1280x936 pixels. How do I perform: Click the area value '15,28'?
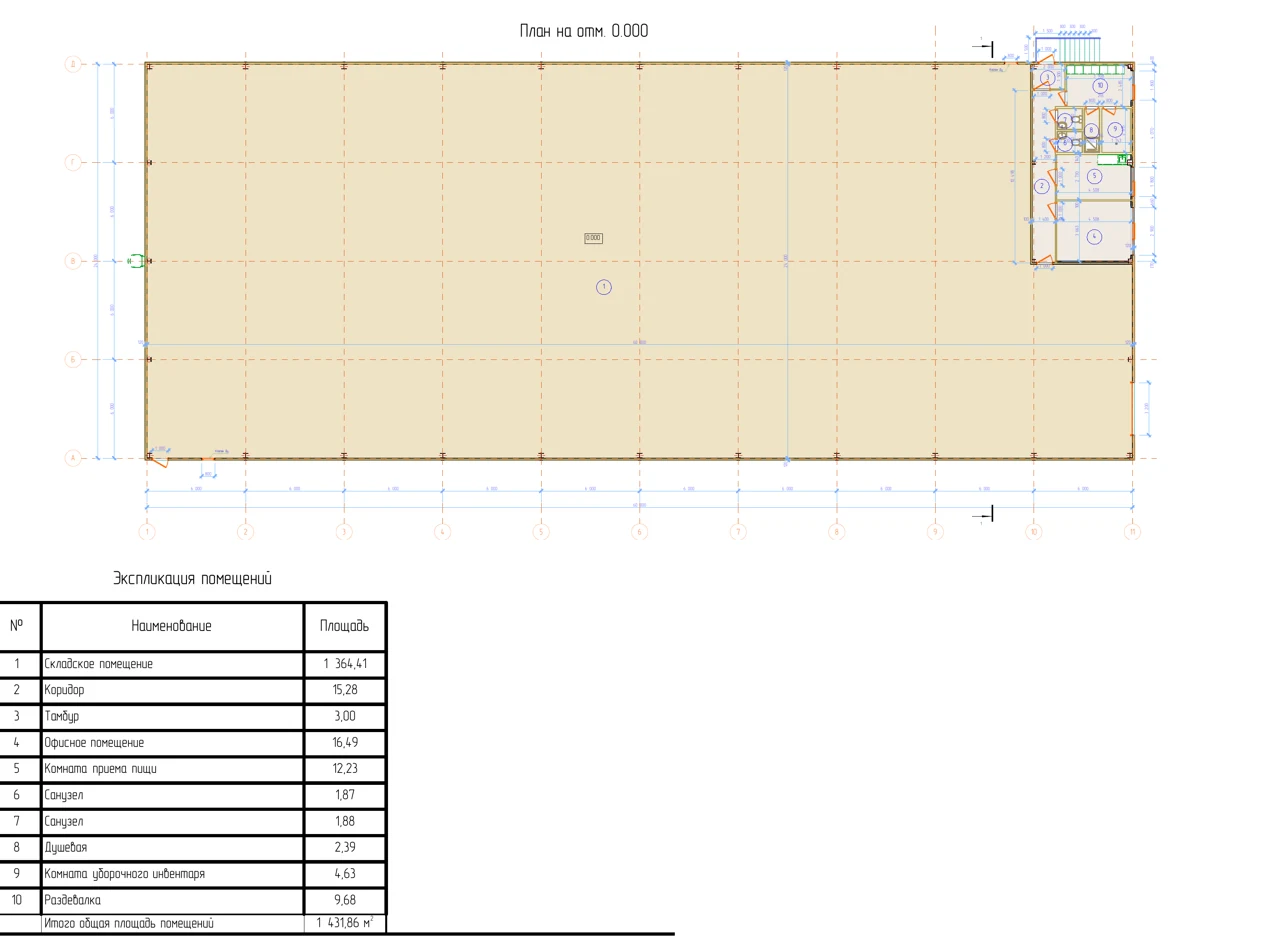pyautogui.click(x=345, y=690)
